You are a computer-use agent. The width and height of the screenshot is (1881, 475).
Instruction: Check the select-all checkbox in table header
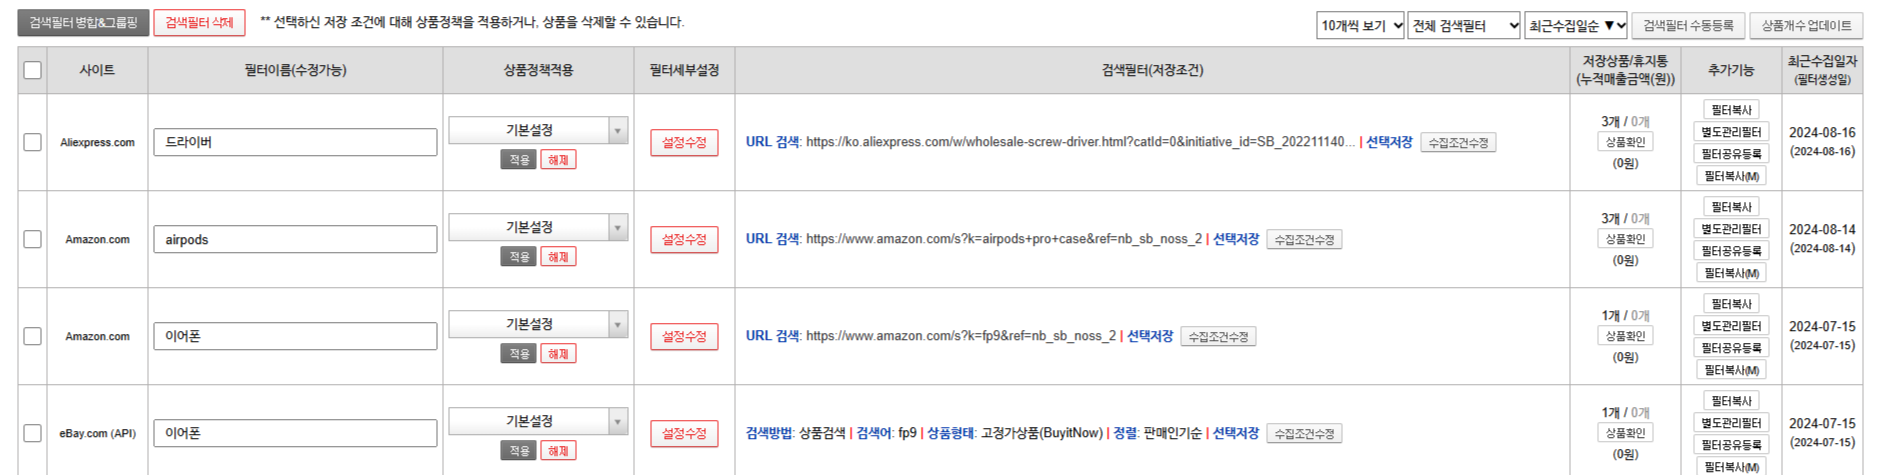point(32,70)
